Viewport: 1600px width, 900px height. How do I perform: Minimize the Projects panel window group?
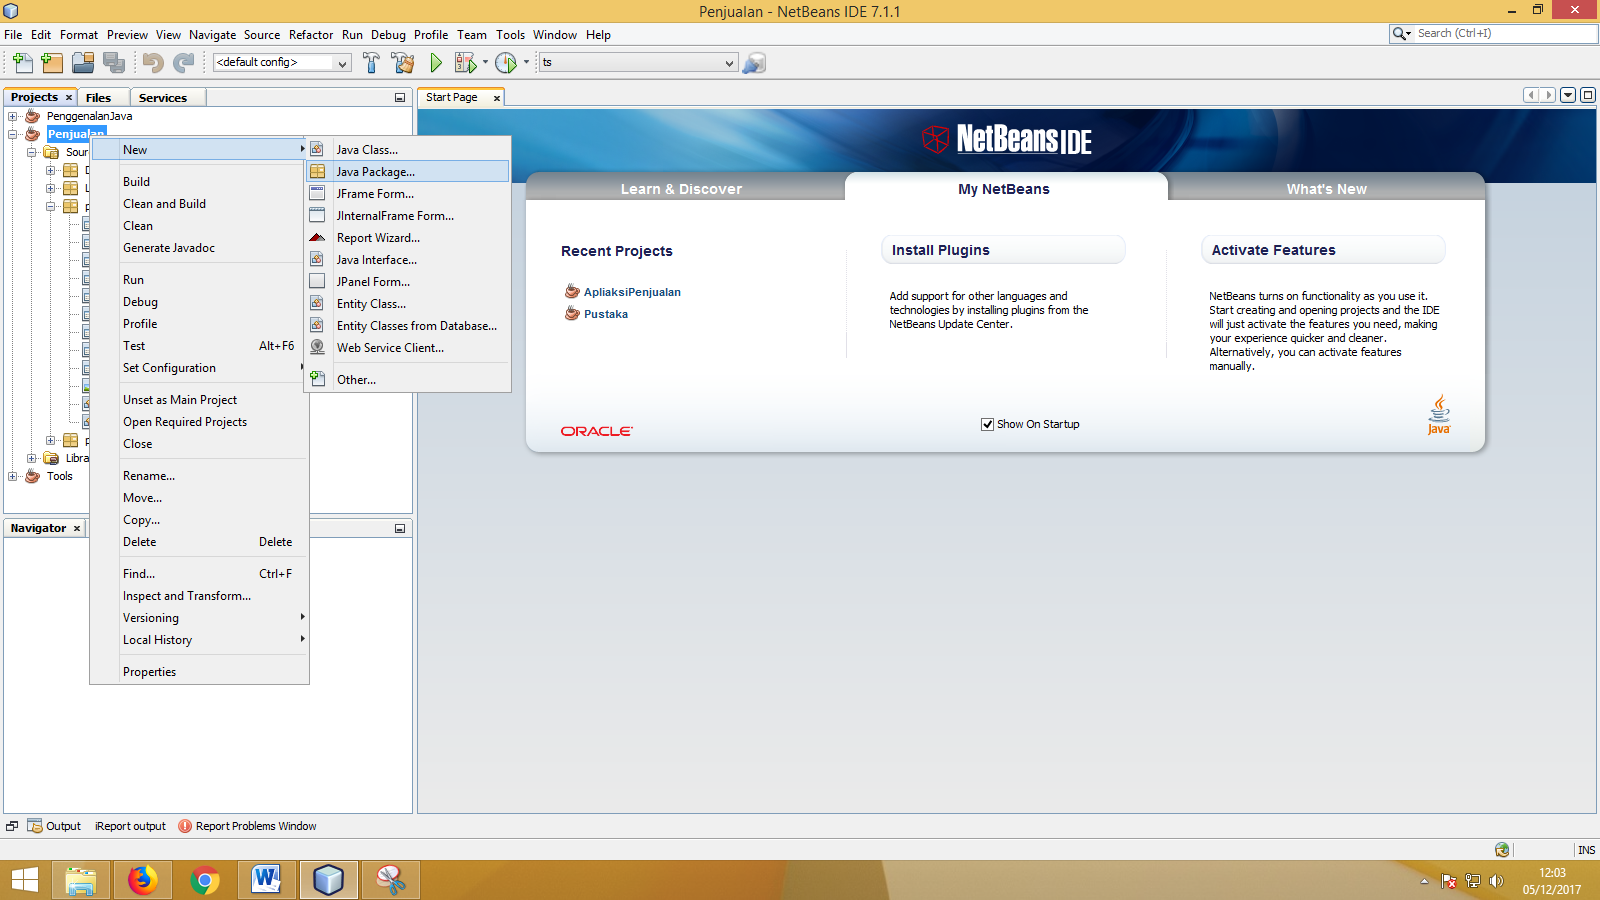tap(400, 98)
